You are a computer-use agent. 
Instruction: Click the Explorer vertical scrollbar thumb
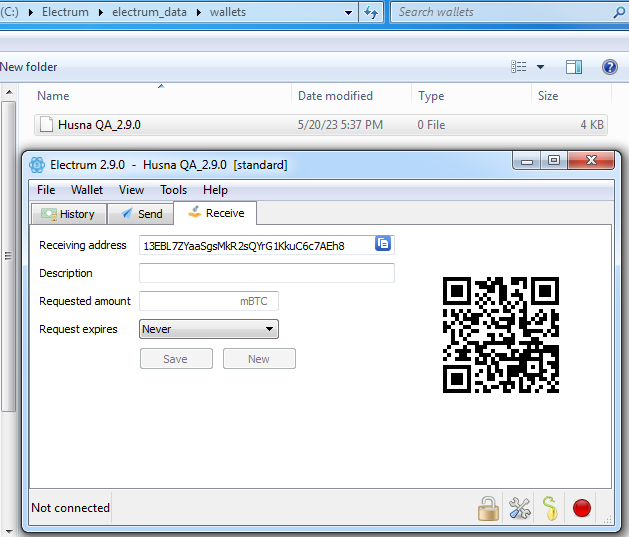[x=8, y=256]
